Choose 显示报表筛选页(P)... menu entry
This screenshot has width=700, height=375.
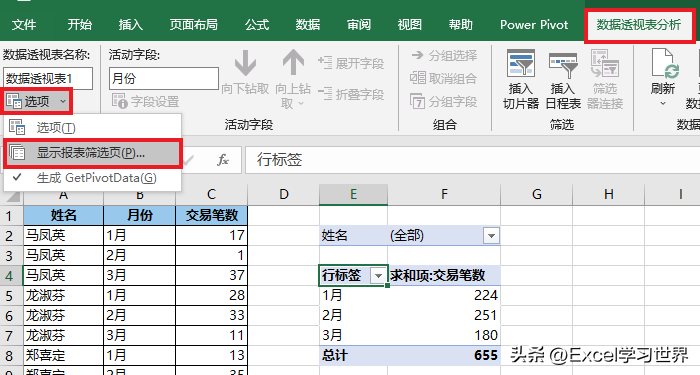[92, 153]
